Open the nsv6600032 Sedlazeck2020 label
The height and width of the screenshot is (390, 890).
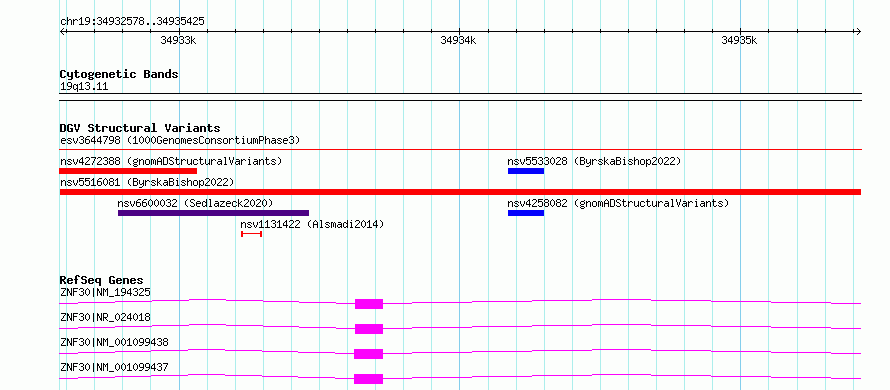(x=195, y=203)
